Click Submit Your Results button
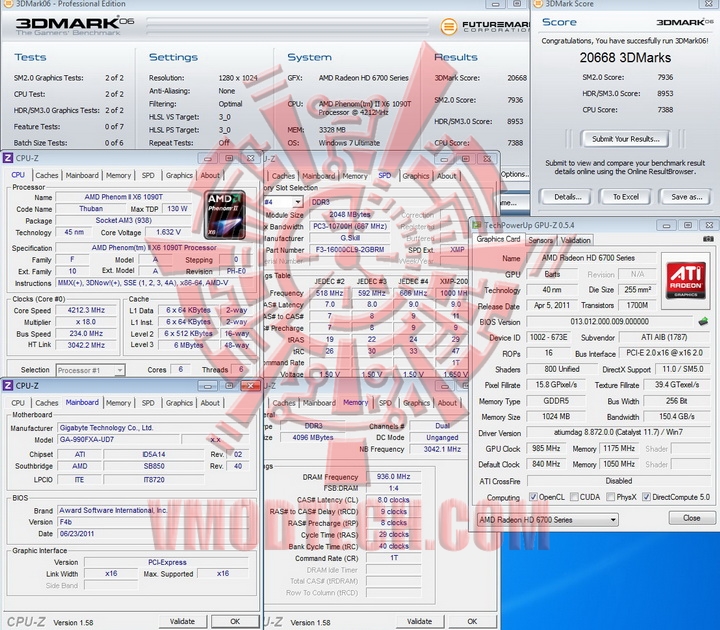This screenshot has width=720, height=630. [x=625, y=139]
